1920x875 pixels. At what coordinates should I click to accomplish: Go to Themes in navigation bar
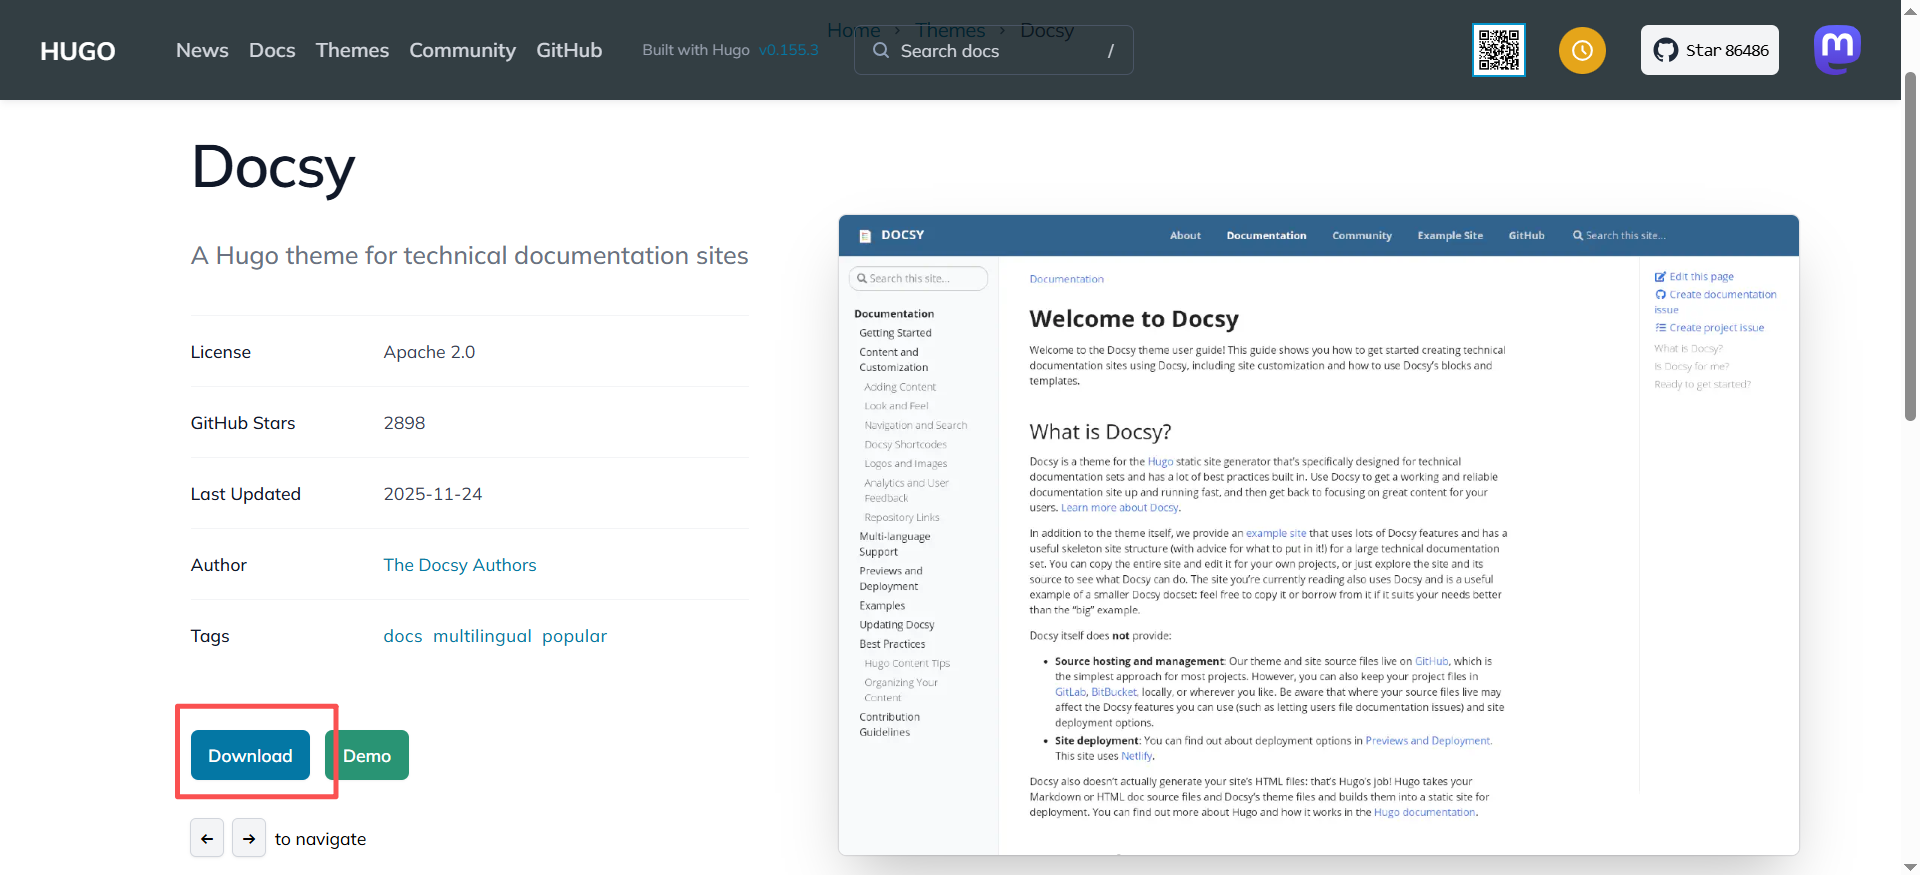tap(352, 50)
